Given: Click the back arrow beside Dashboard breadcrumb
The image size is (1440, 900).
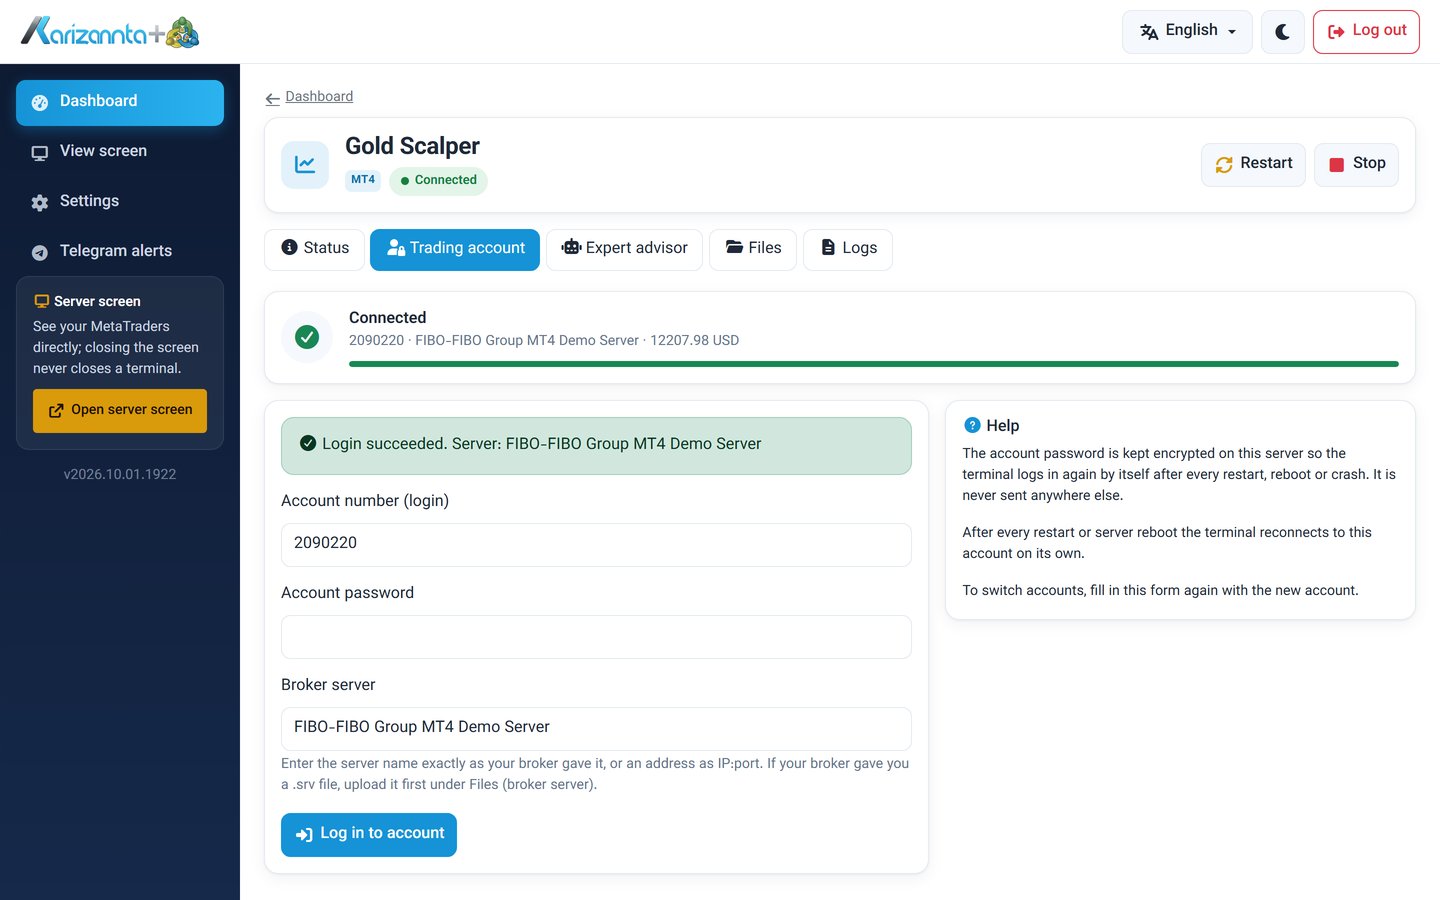Looking at the screenshot, I should [272, 98].
